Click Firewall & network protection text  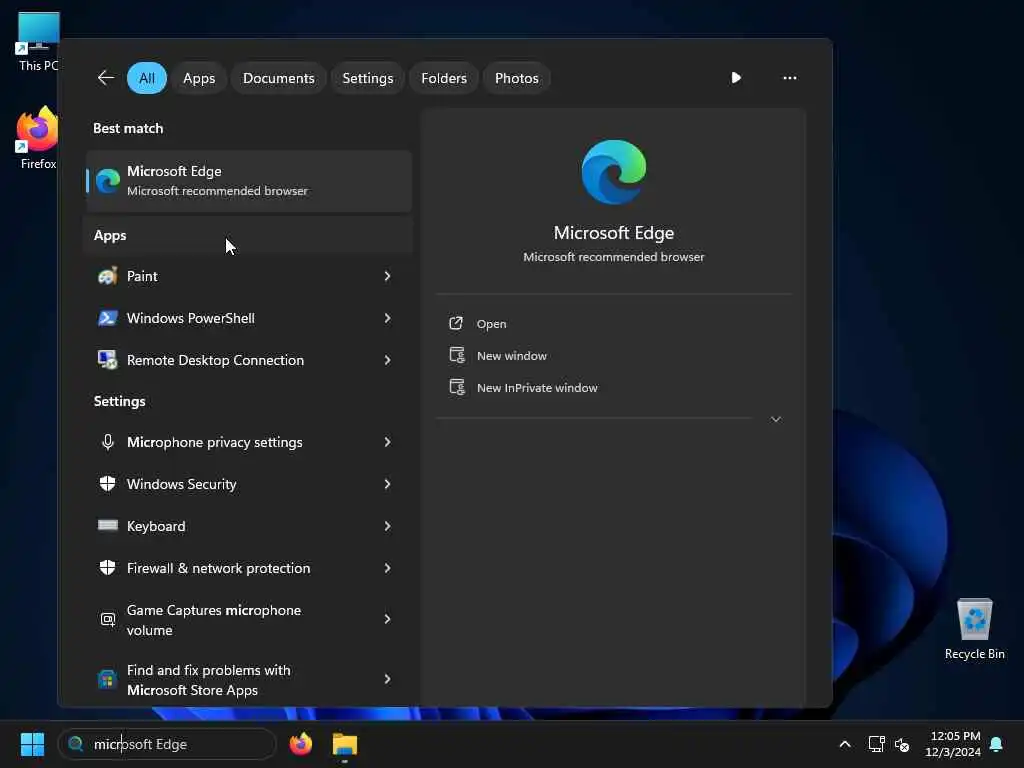pos(219,568)
